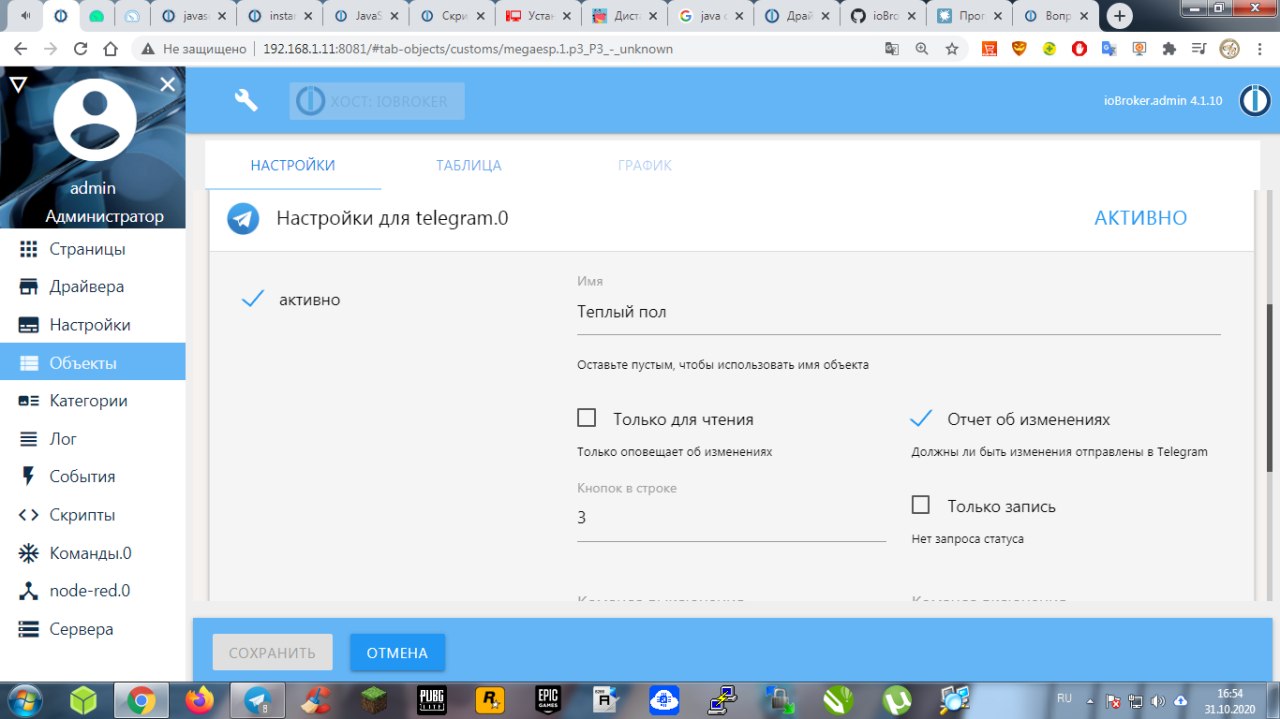Toggle Отчет об изменениях checkbox

pos(921,418)
